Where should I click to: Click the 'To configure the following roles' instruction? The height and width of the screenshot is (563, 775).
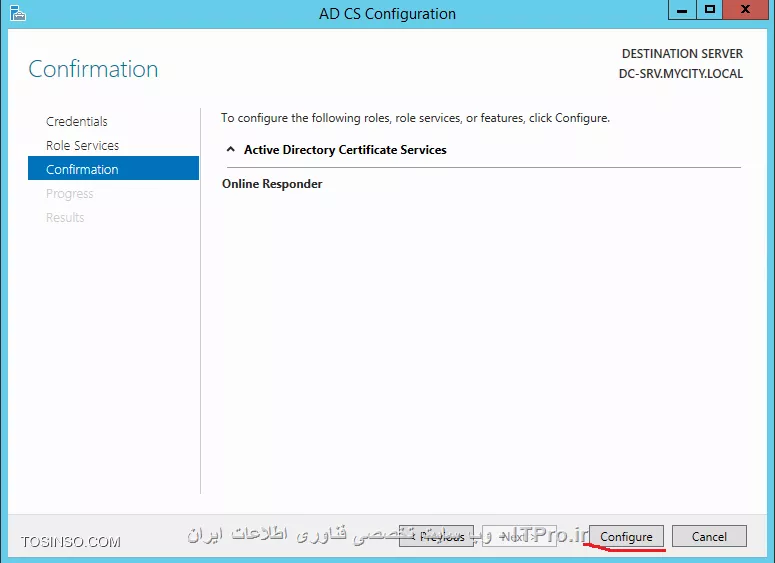[415, 118]
